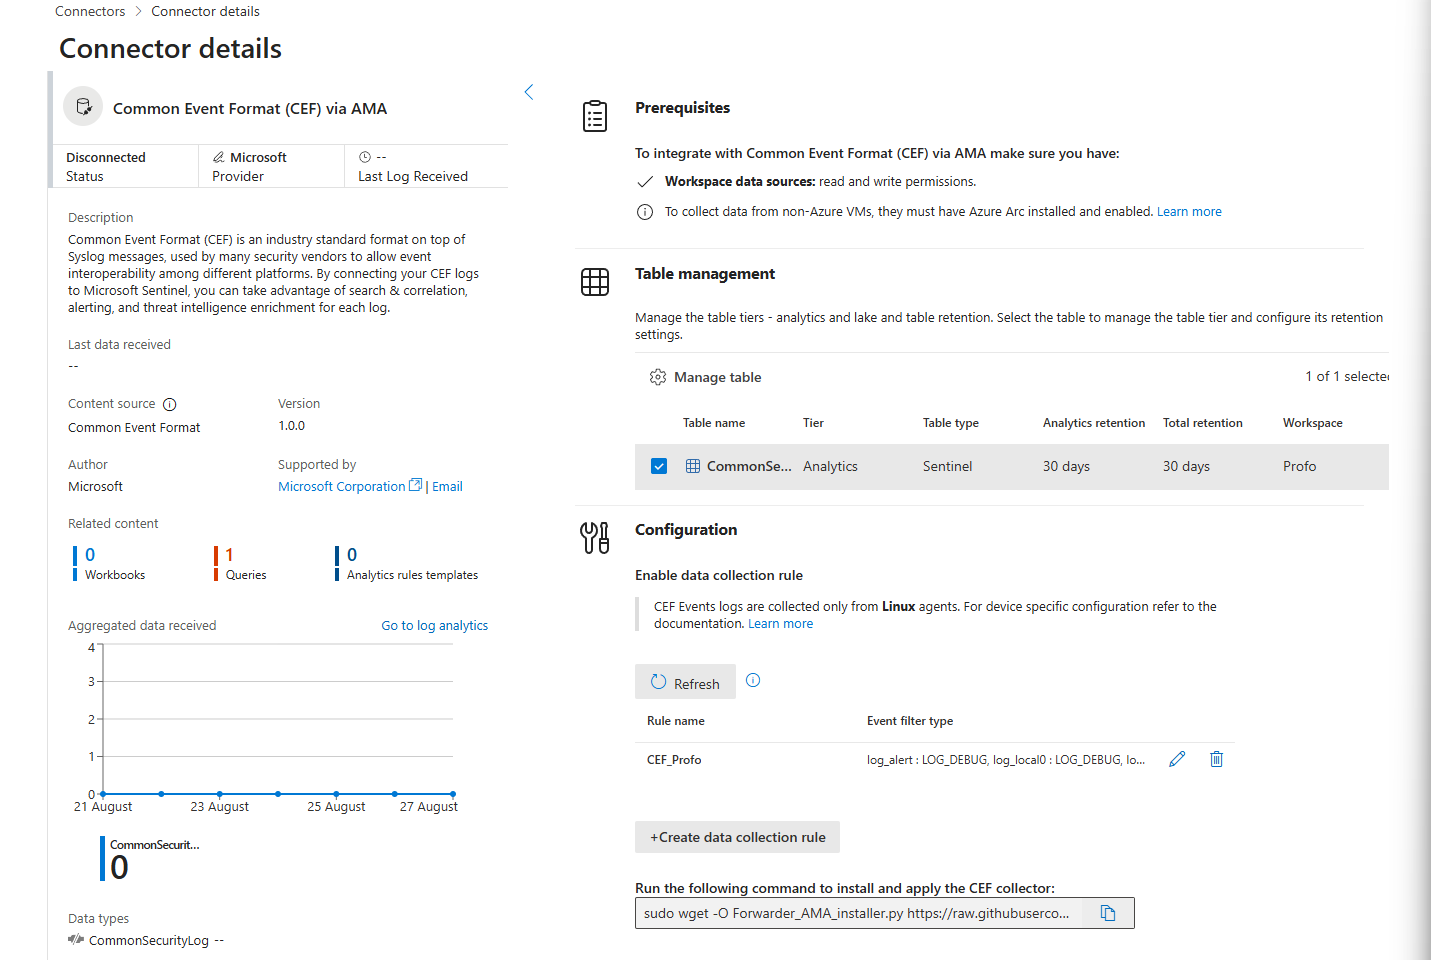Open the Connectors breadcrumb
This screenshot has width=1431, height=960.
click(90, 11)
